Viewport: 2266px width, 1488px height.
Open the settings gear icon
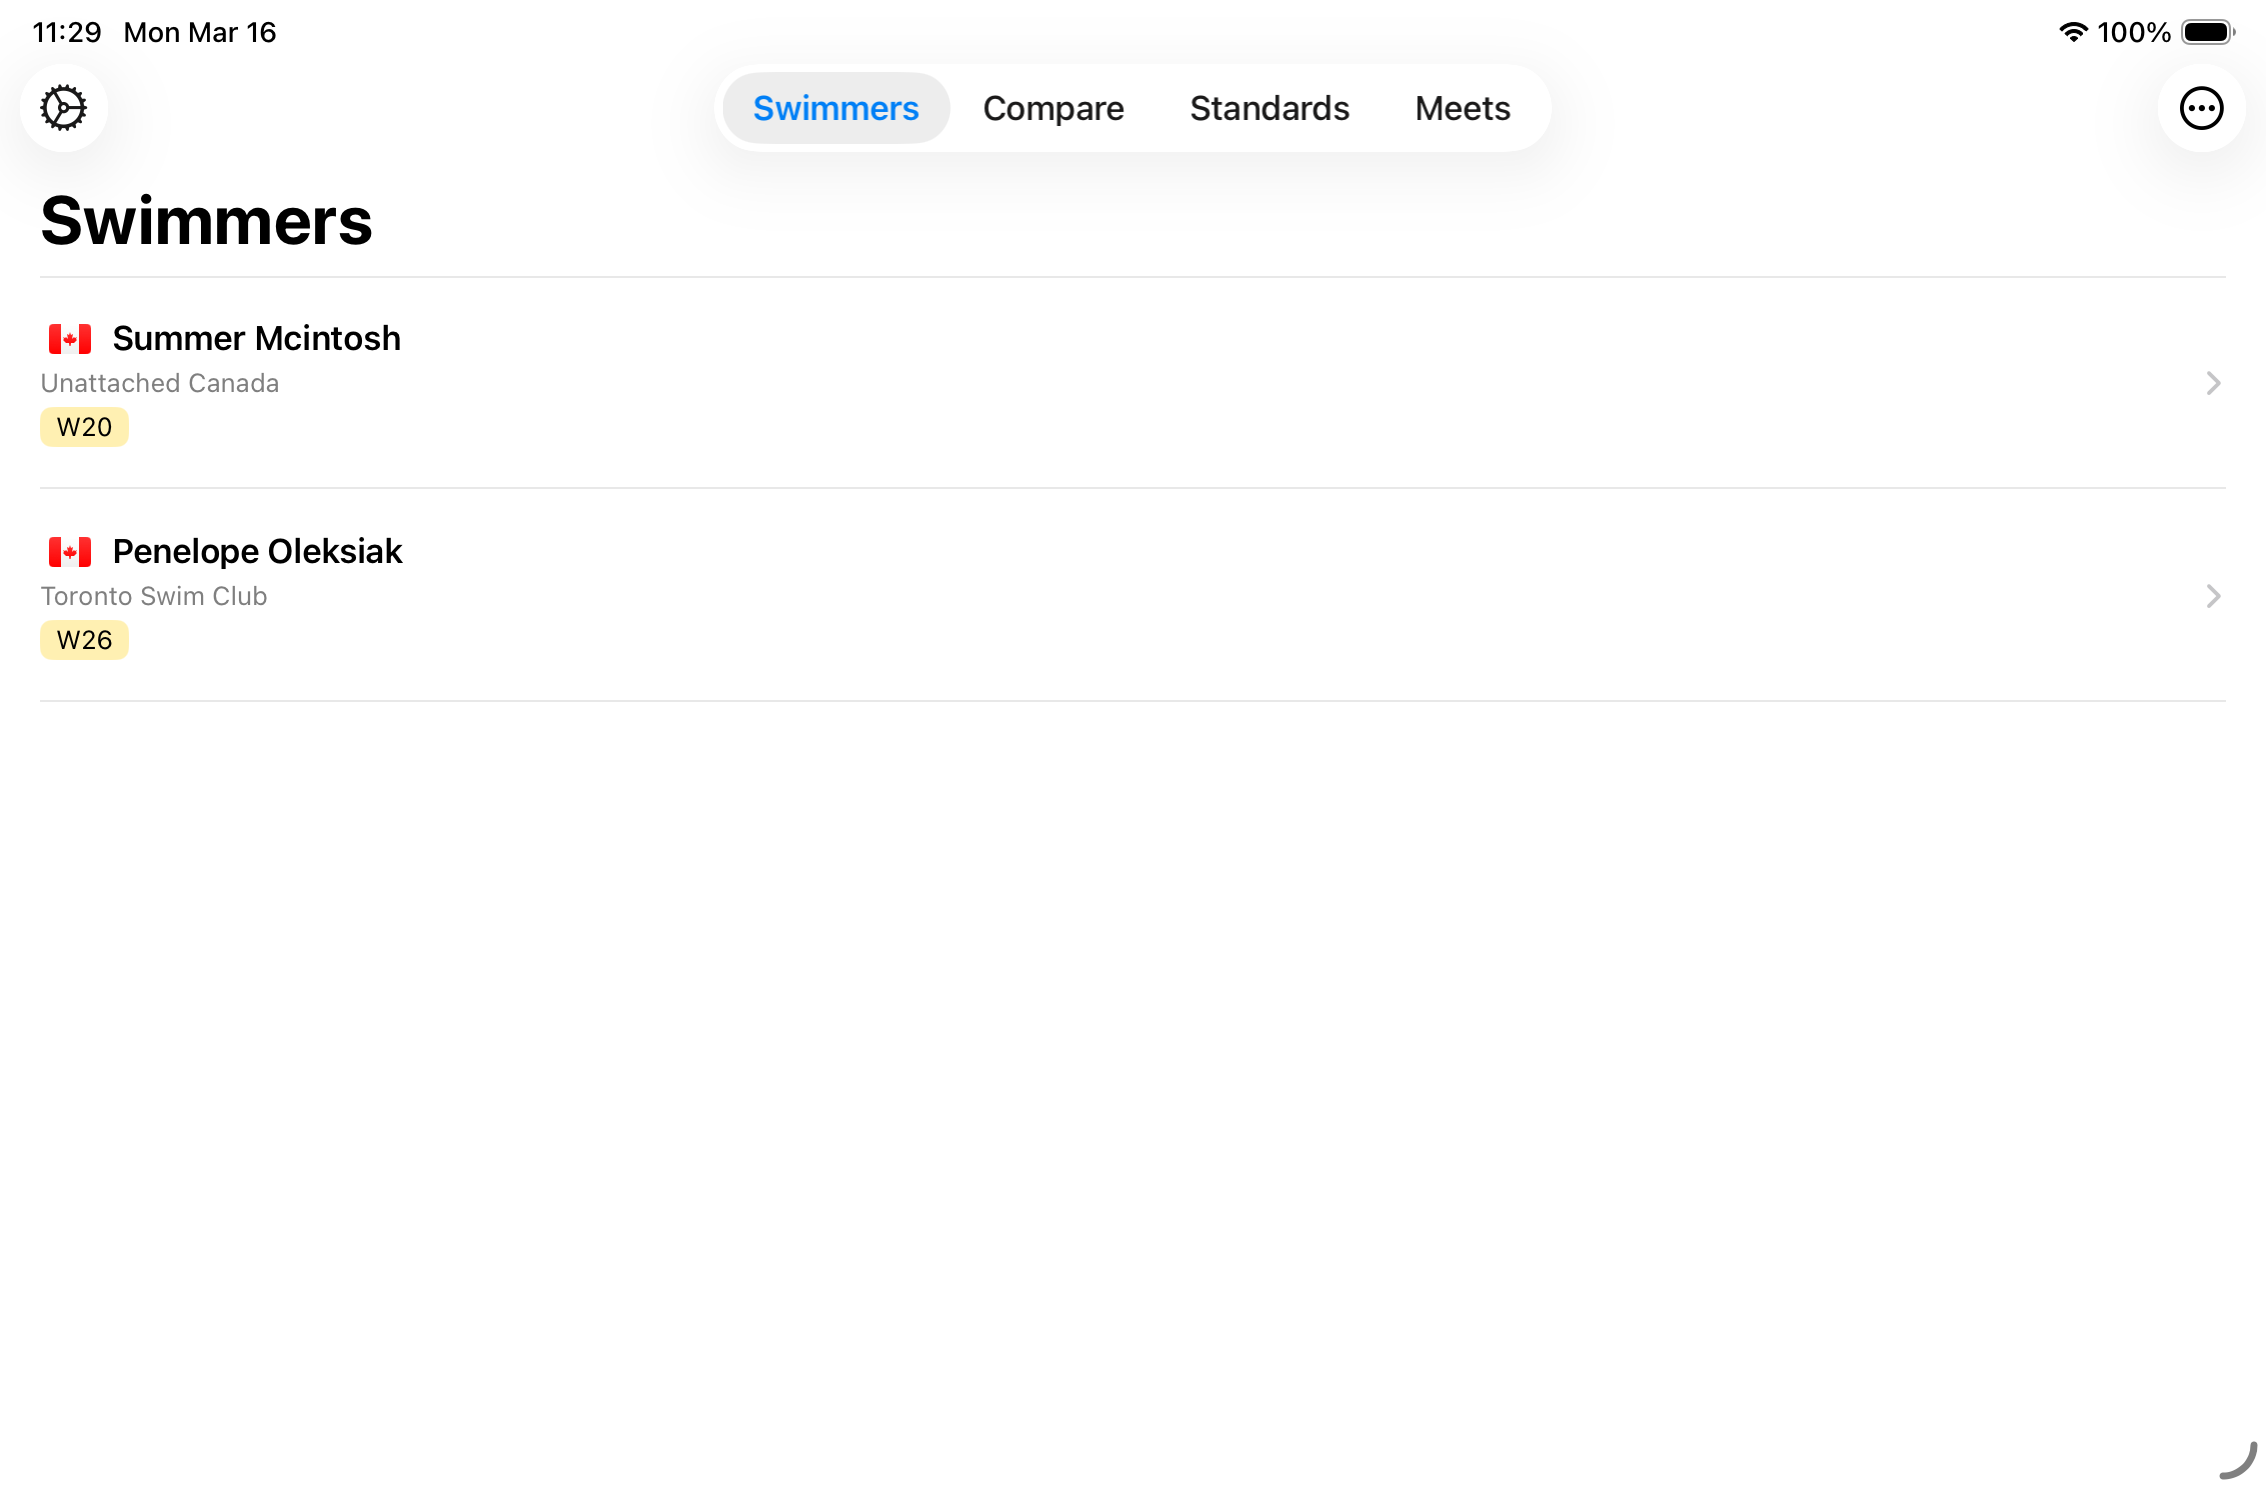click(64, 108)
